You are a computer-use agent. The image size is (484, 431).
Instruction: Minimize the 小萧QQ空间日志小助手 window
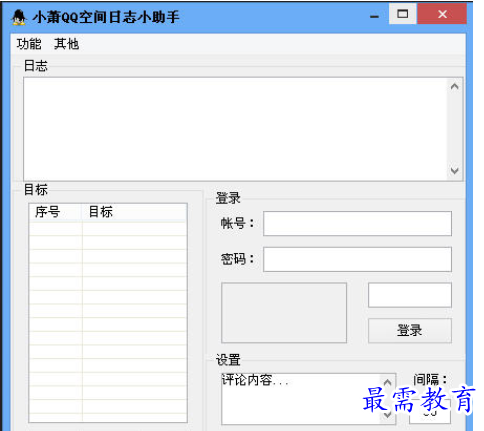(375, 15)
